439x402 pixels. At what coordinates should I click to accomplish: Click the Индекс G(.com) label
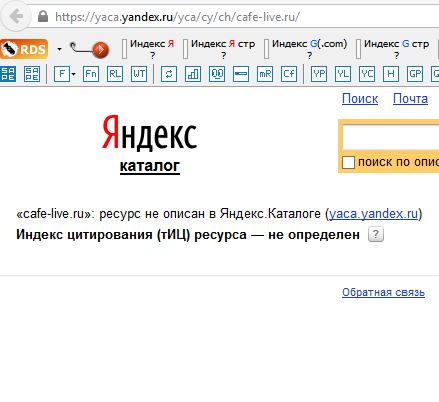click(x=309, y=44)
